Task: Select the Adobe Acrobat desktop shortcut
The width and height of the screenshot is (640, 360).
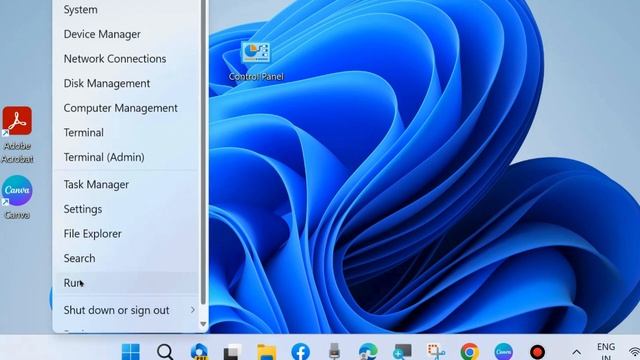Action: pos(17,135)
